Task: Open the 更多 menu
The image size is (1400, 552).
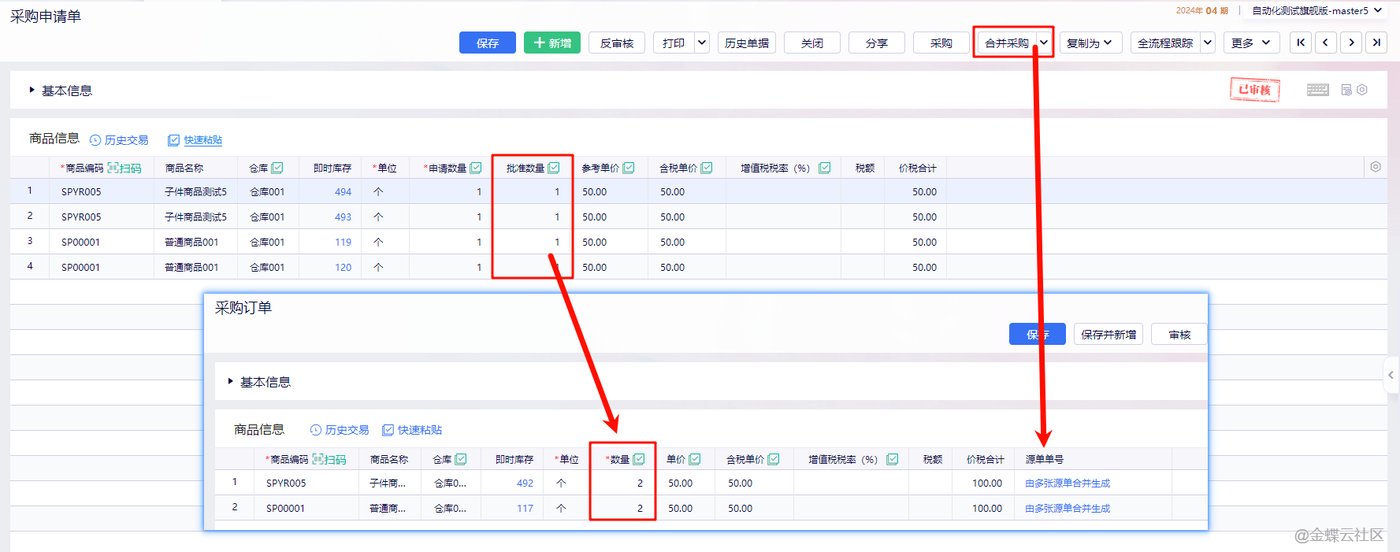Action: [x=1252, y=43]
